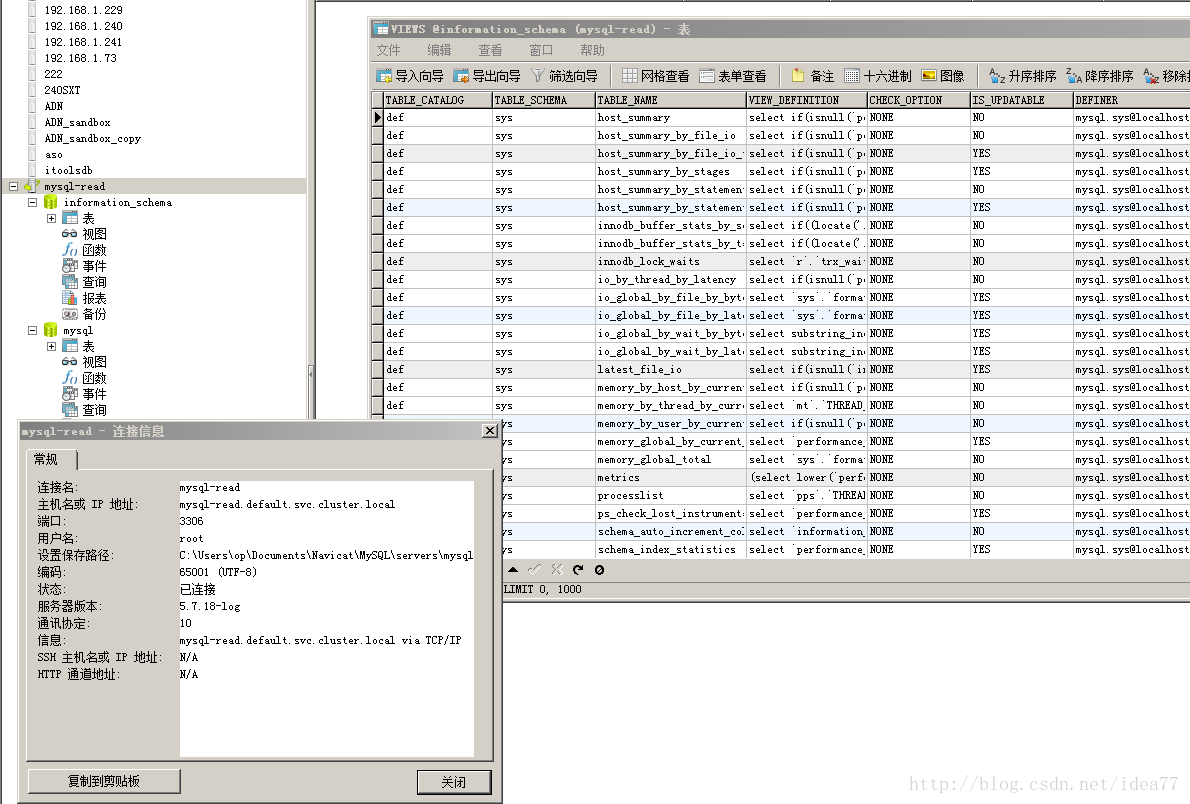Viewport: 1190px width, 804px height.
Task: Click the stop icon below the grid
Action: point(600,569)
